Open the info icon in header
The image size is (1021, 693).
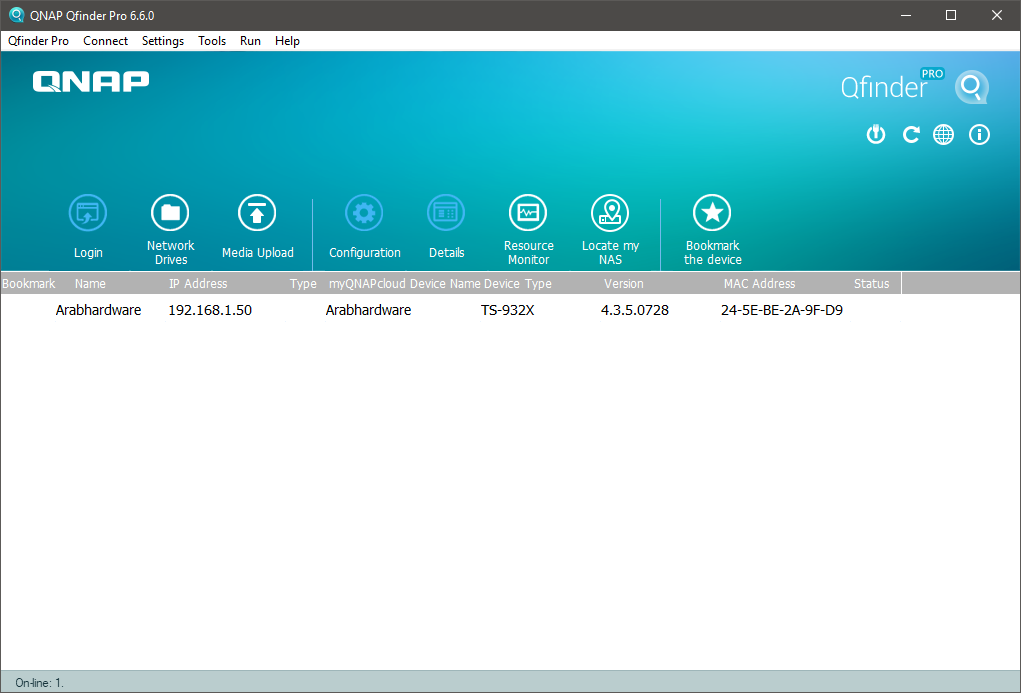pos(979,135)
